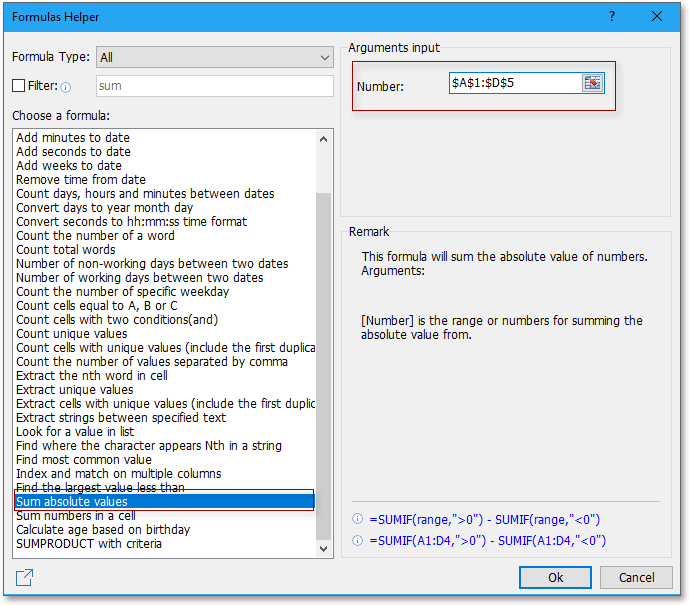Click the Filter info icon
Screen dimensions: 690x606
pyautogui.click(x=65, y=87)
